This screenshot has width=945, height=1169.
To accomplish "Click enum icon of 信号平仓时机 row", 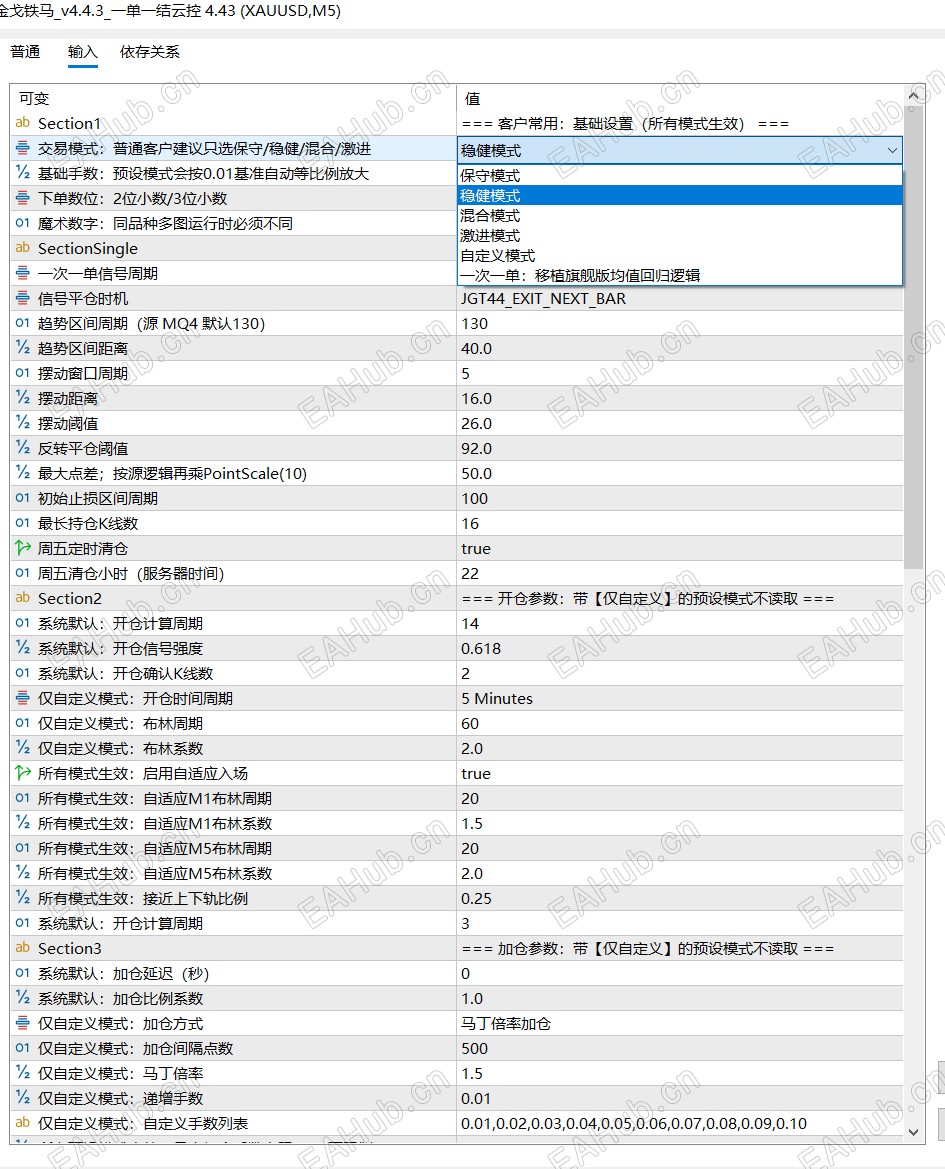I will coord(22,298).
